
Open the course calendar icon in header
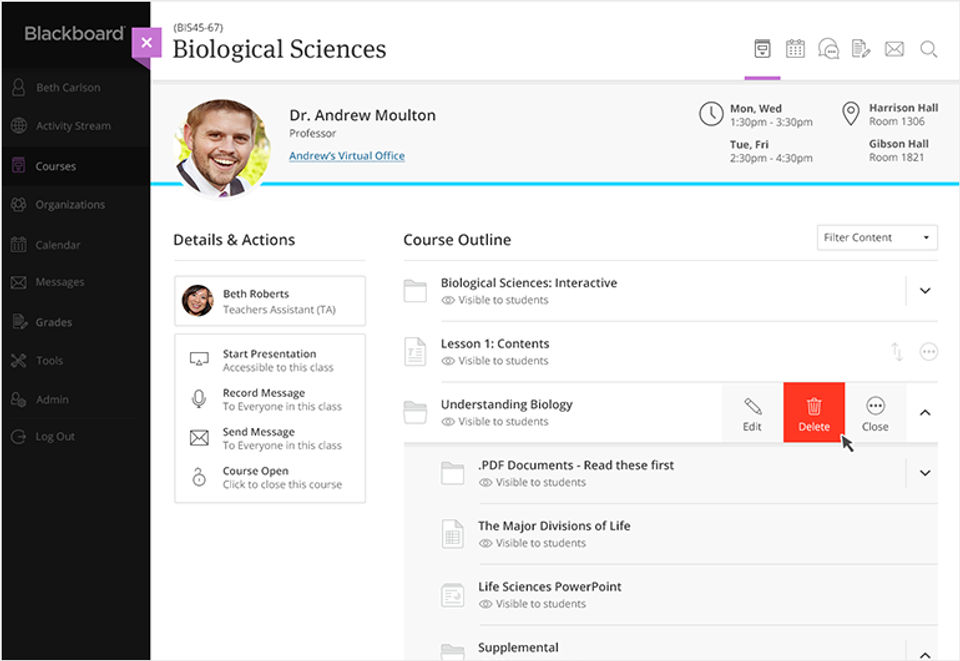(x=795, y=48)
